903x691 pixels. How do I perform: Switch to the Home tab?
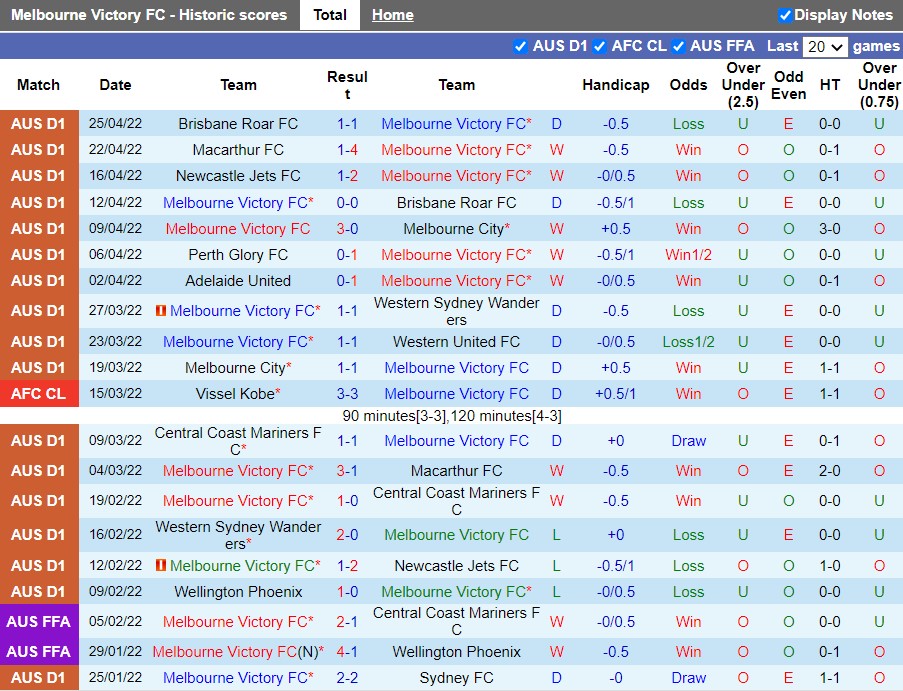[x=392, y=15]
